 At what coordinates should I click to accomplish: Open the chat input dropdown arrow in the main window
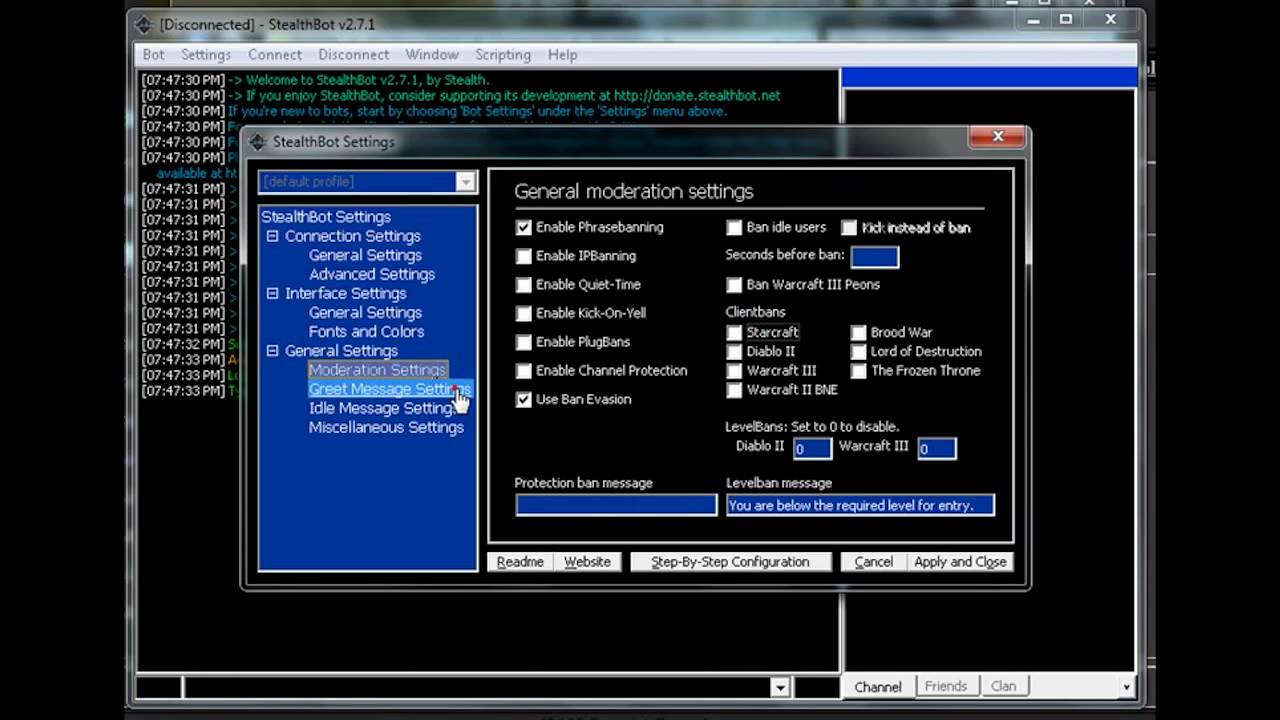coord(780,687)
